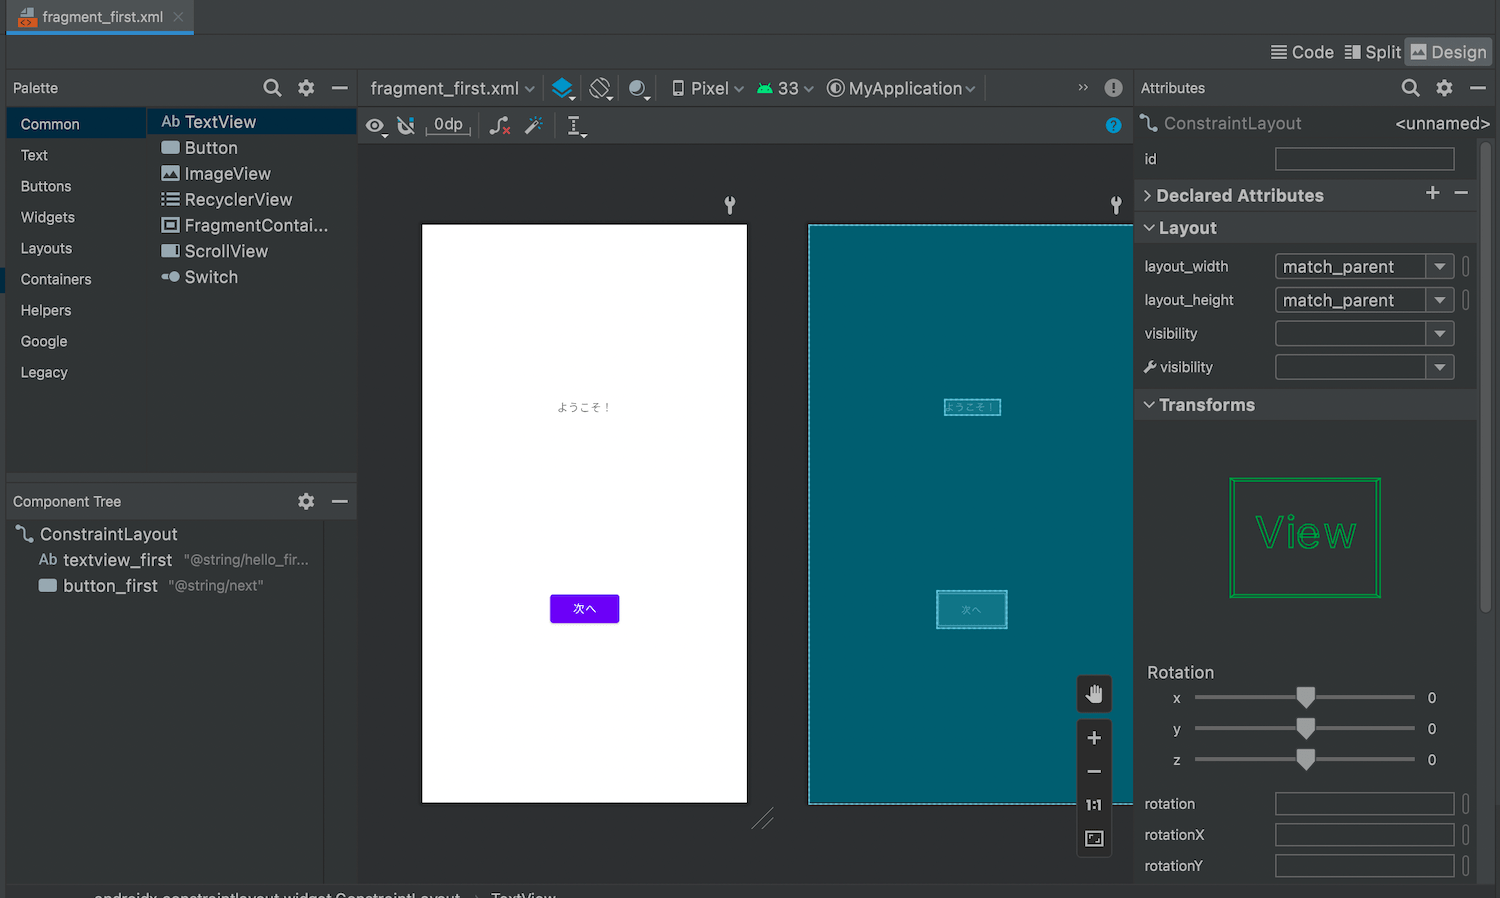Clear all constraints icon

[499, 126]
